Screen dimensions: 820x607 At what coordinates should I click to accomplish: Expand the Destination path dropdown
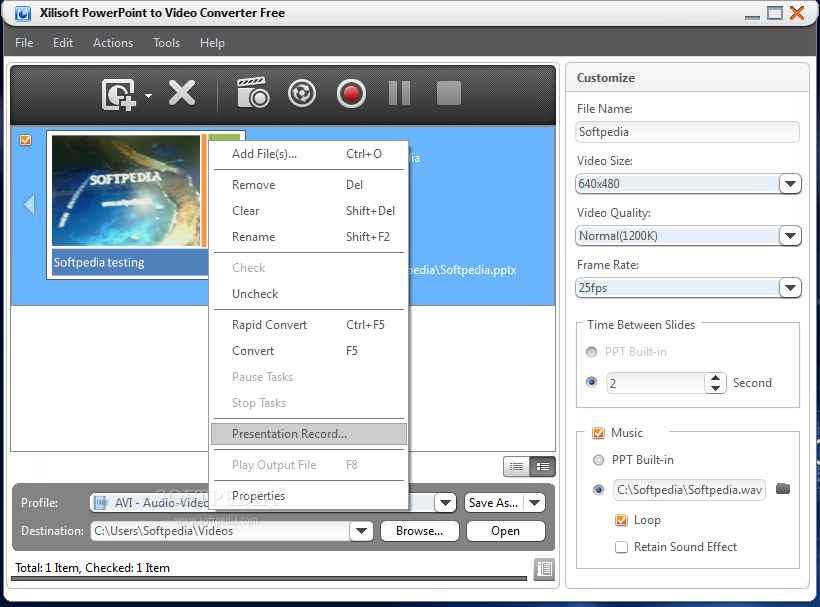pyautogui.click(x=361, y=531)
